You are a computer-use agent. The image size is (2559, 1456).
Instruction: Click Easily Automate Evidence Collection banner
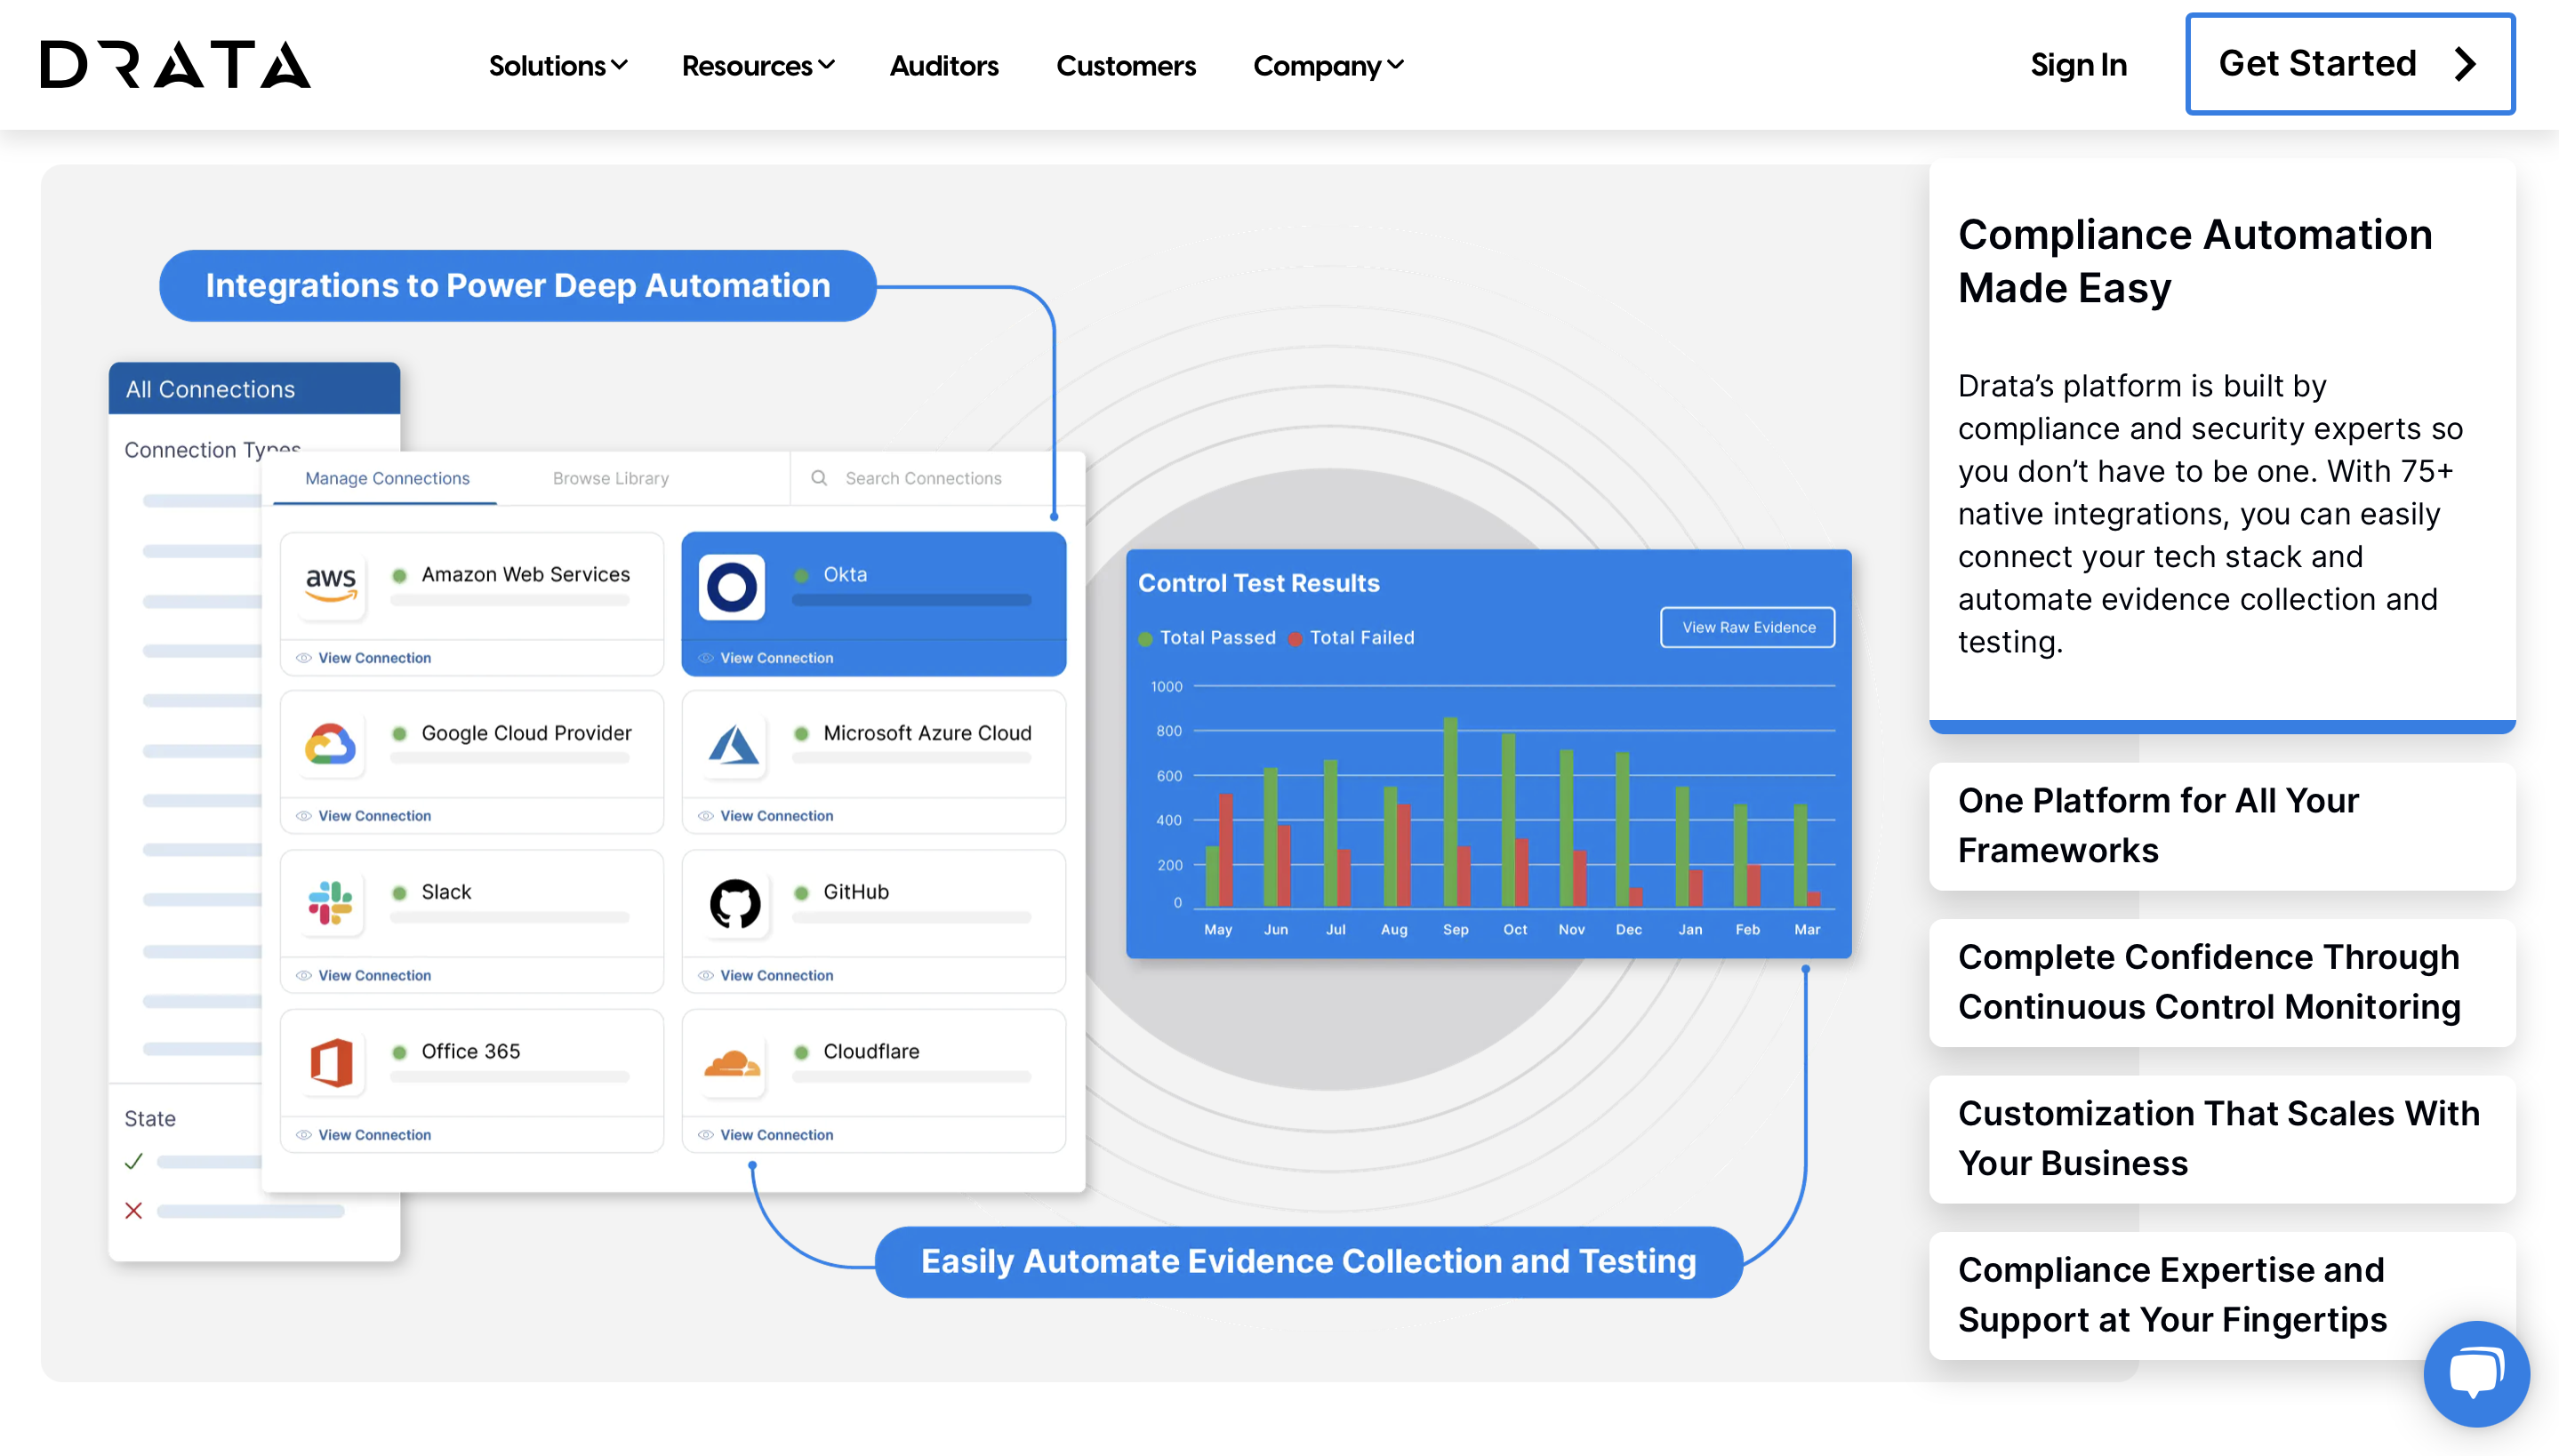(x=1308, y=1262)
